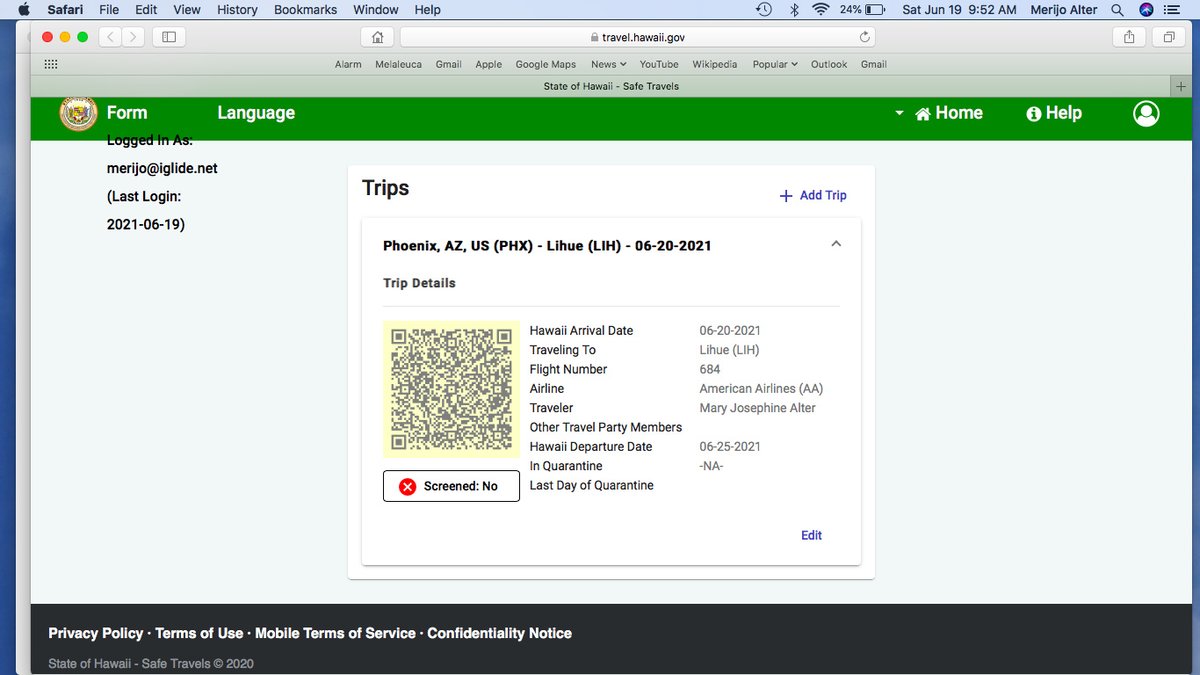Open the bookmarks grid icon
The width and height of the screenshot is (1200, 675).
click(x=51, y=64)
